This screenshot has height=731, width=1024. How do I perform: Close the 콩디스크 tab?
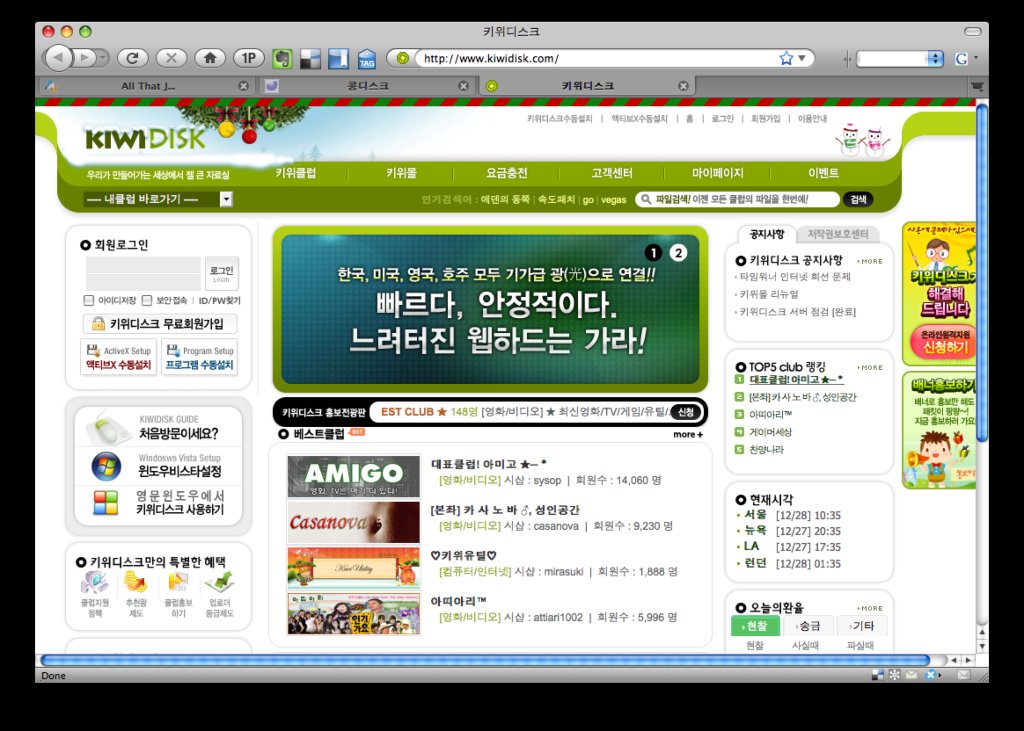coord(463,86)
